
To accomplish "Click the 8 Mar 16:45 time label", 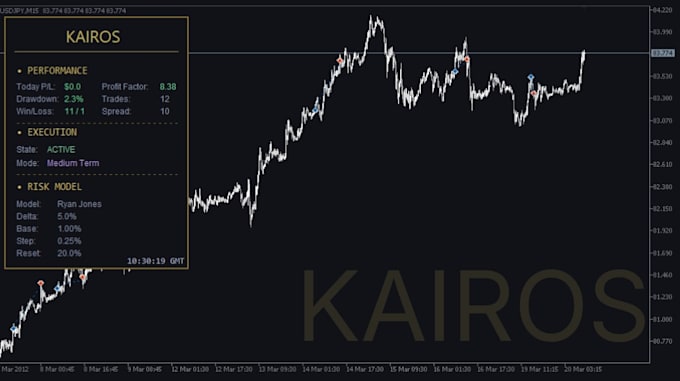I will pos(101,369).
